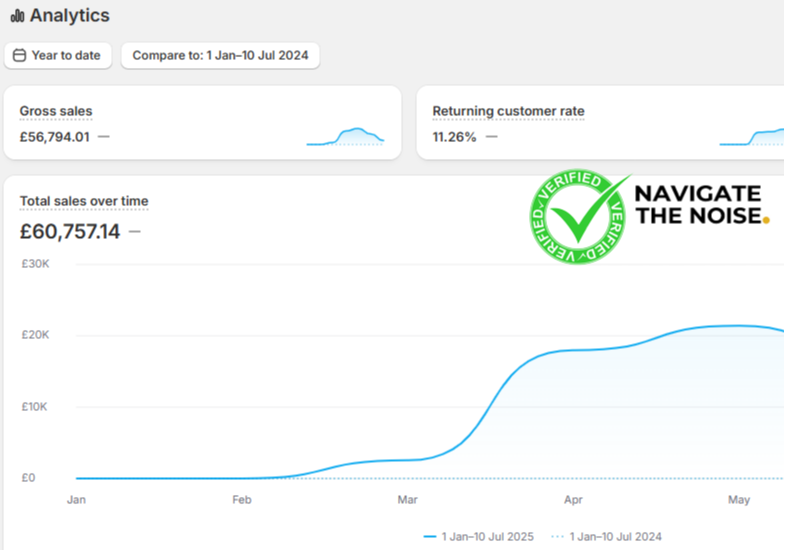The width and height of the screenshot is (785, 551).
Task: Click the £20K y-axis label
Action: 35,335
